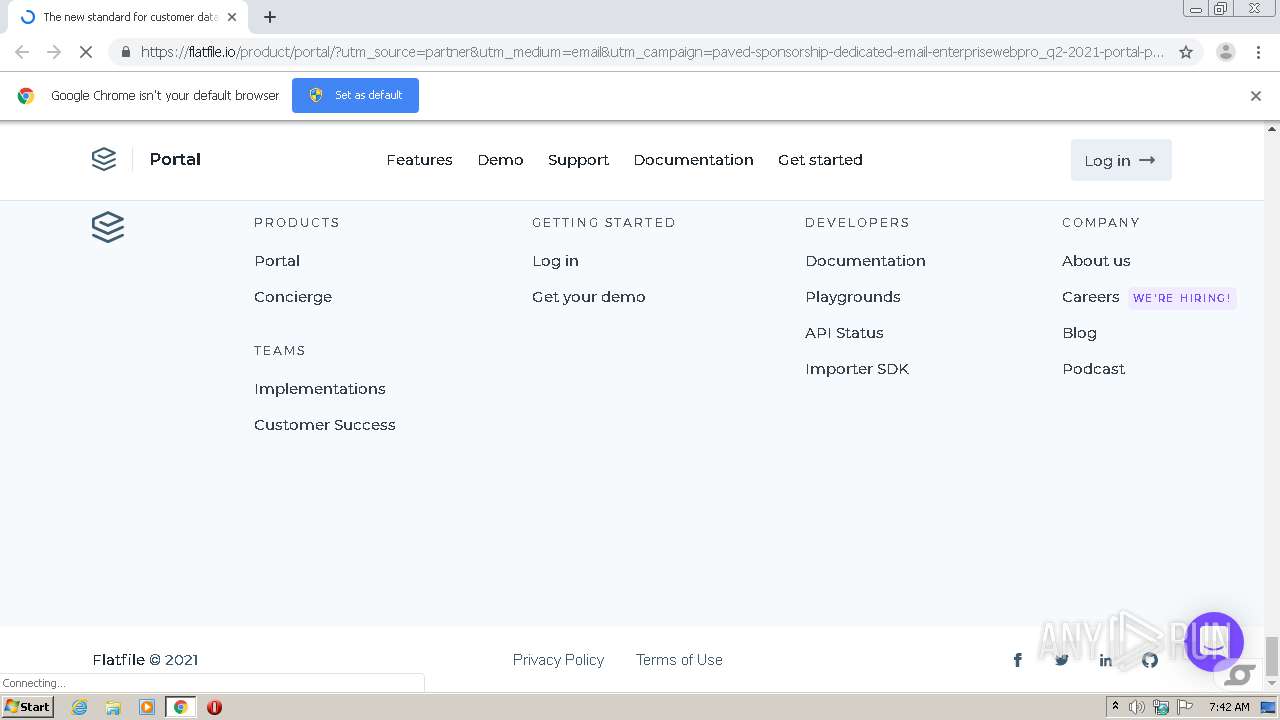Open the Portal link under Products
The width and height of the screenshot is (1280, 720).
pos(277,261)
